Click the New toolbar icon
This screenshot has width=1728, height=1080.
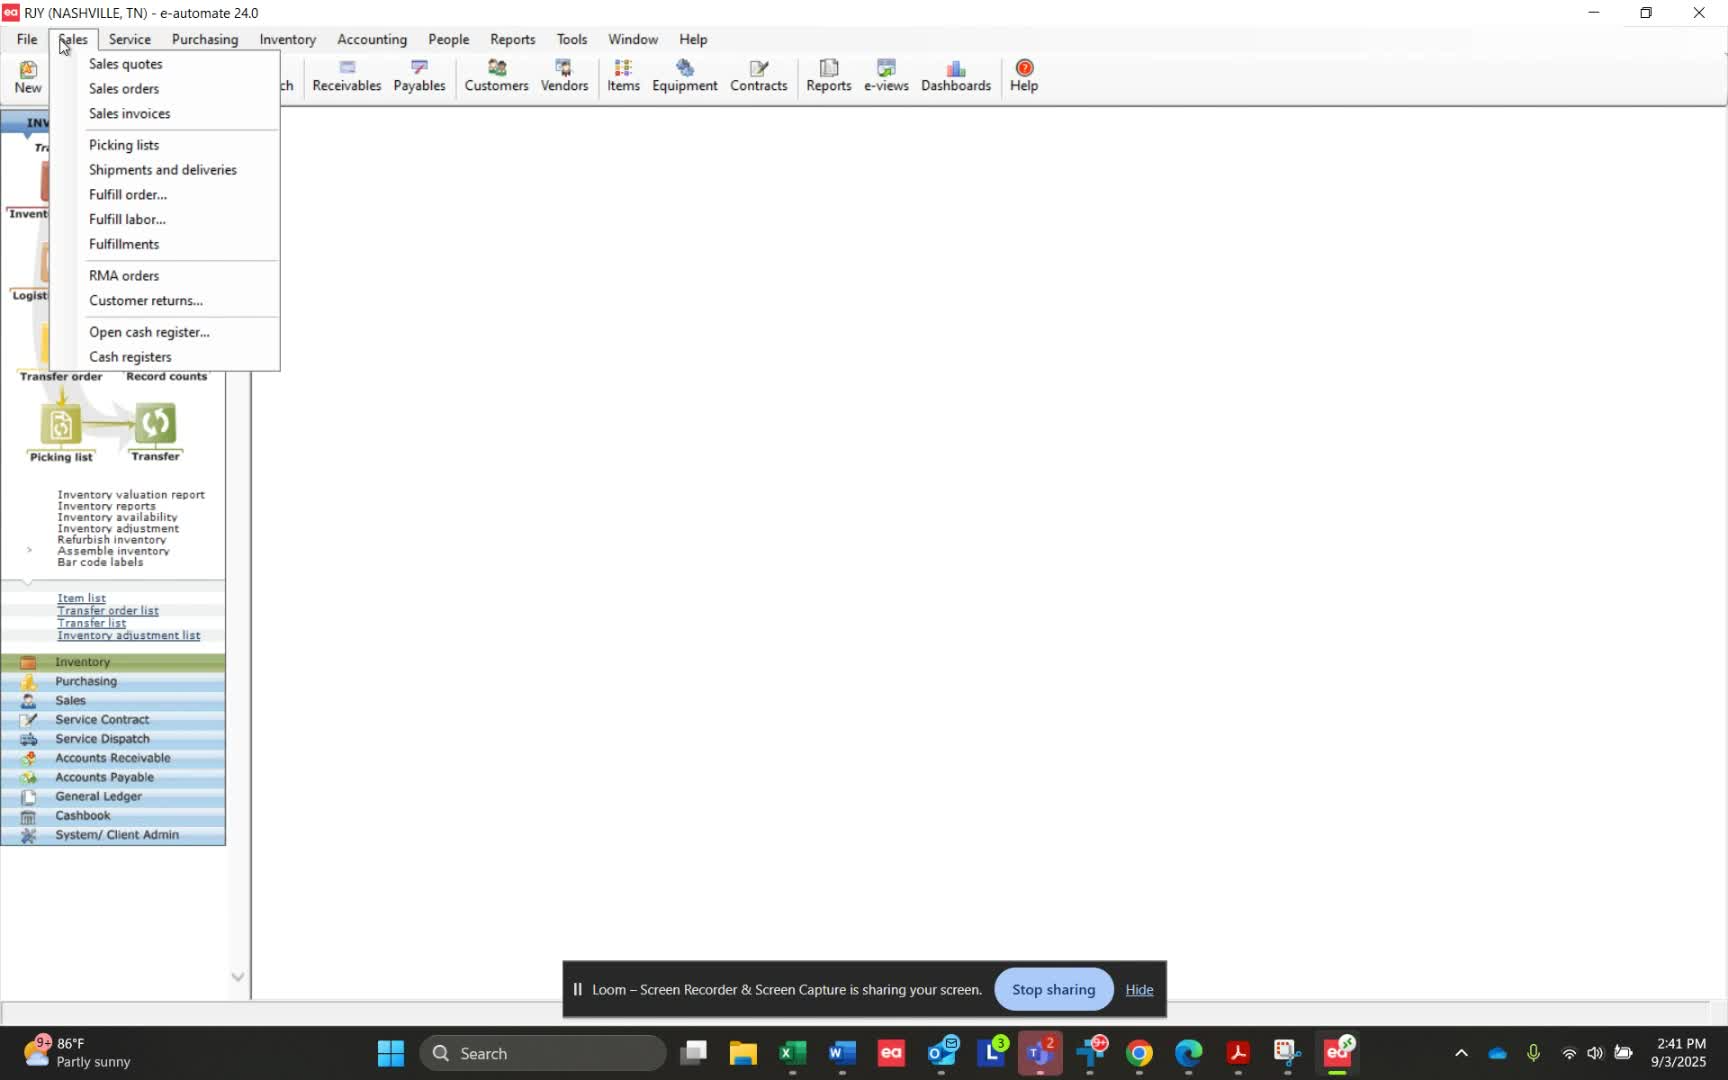pyautogui.click(x=28, y=77)
